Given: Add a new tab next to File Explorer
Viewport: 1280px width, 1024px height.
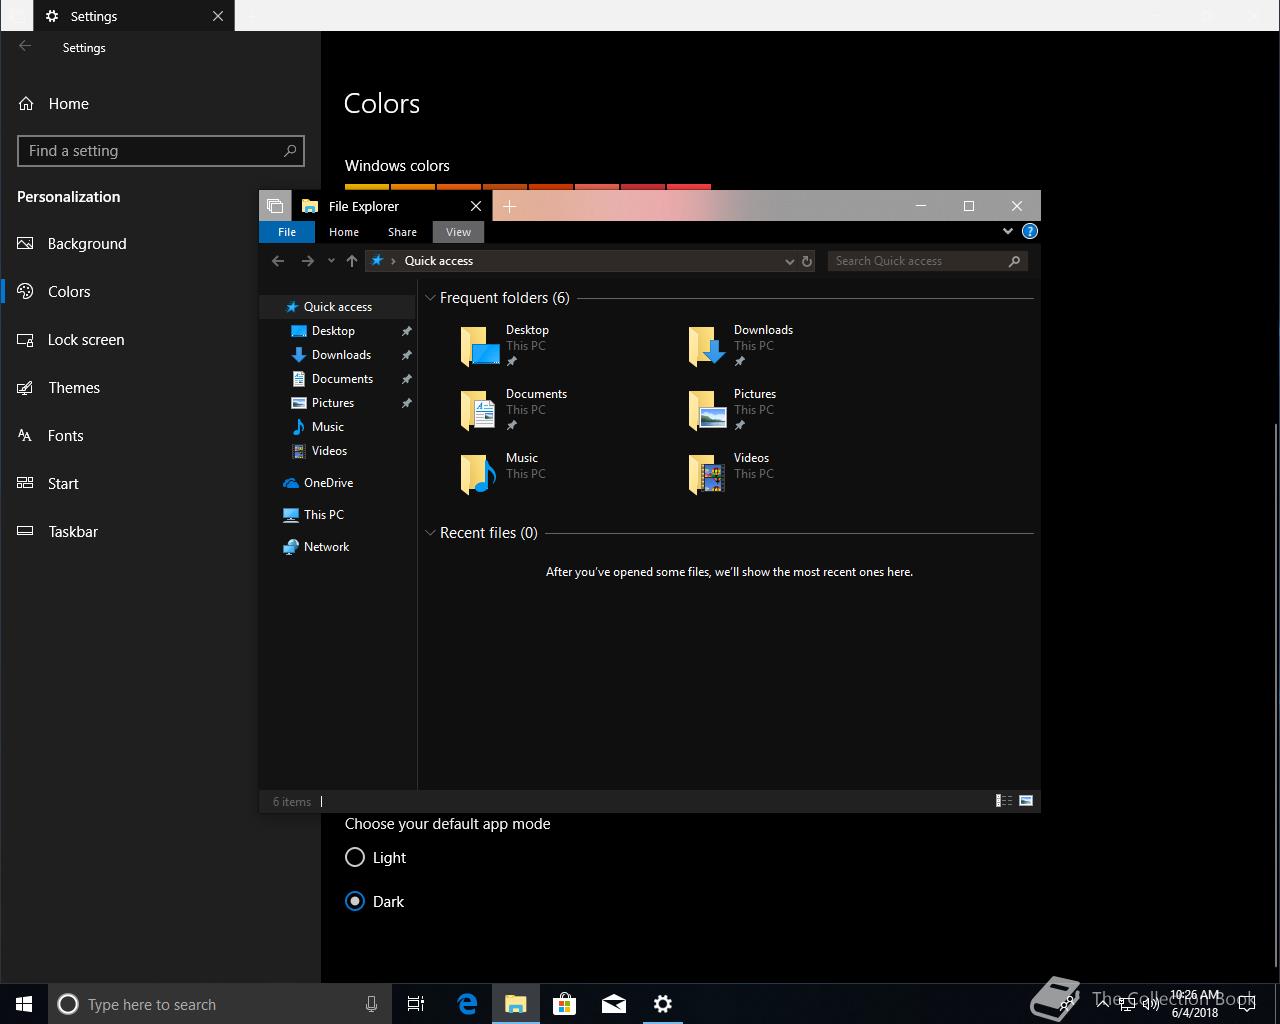Looking at the screenshot, I should click(x=509, y=206).
